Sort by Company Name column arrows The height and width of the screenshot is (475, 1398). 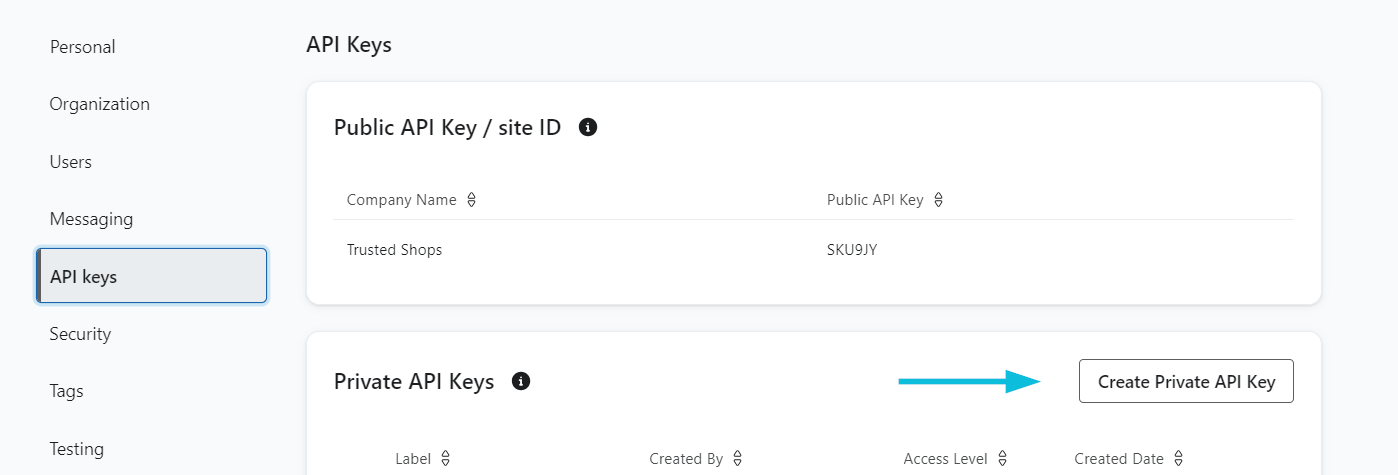pos(471,200)
